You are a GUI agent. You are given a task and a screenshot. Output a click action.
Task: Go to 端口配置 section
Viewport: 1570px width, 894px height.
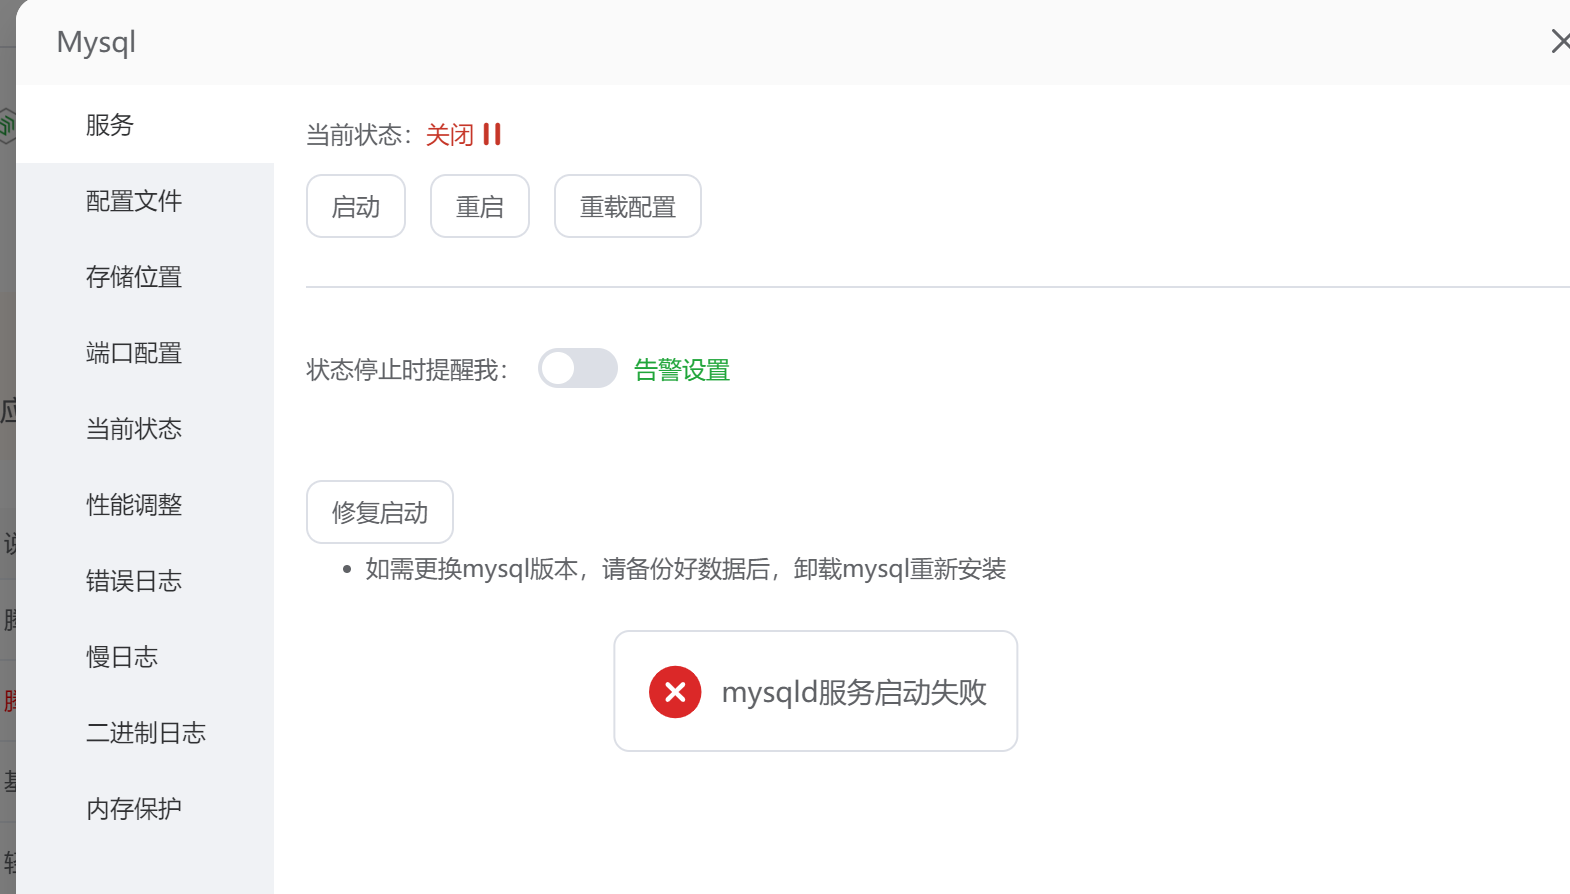pos(145,353)
